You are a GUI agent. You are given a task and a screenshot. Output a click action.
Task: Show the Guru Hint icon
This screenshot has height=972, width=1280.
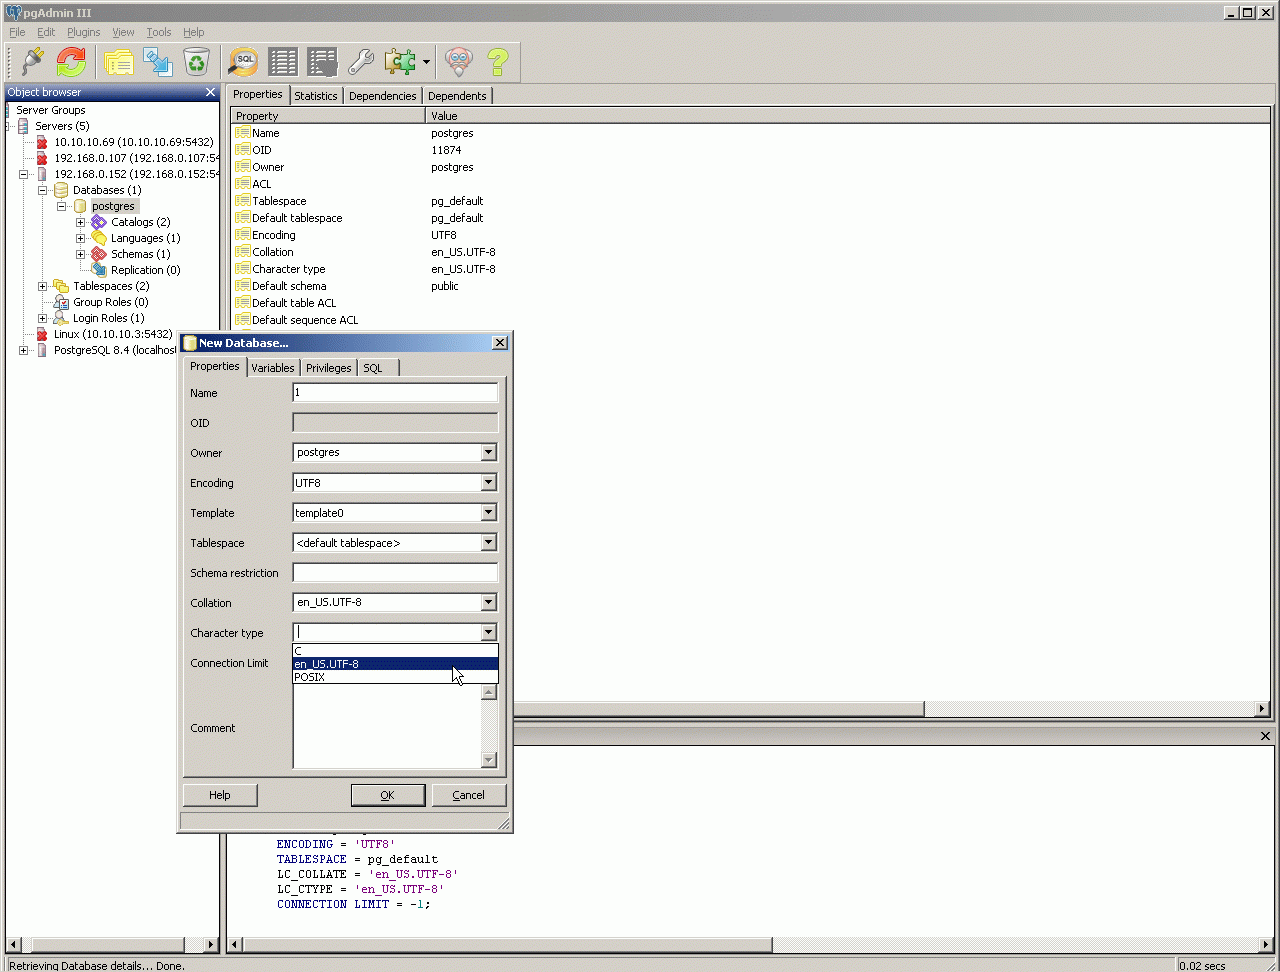(459, 62)
